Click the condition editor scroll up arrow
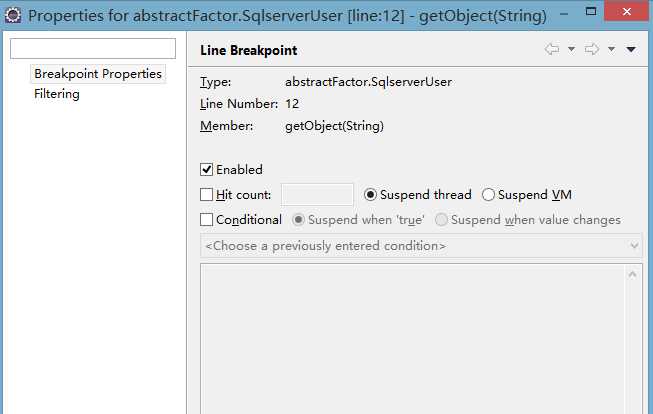This screenshot has height=414, width=653. pyautogui.click(x=632, y=274)
